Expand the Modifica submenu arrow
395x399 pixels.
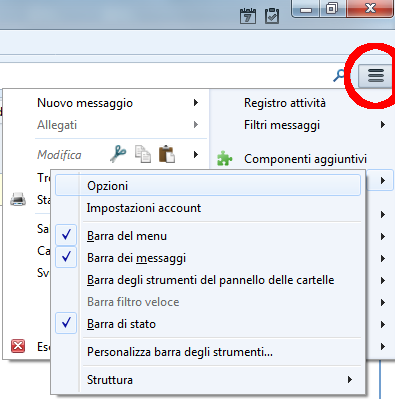(x=196, y=154)
